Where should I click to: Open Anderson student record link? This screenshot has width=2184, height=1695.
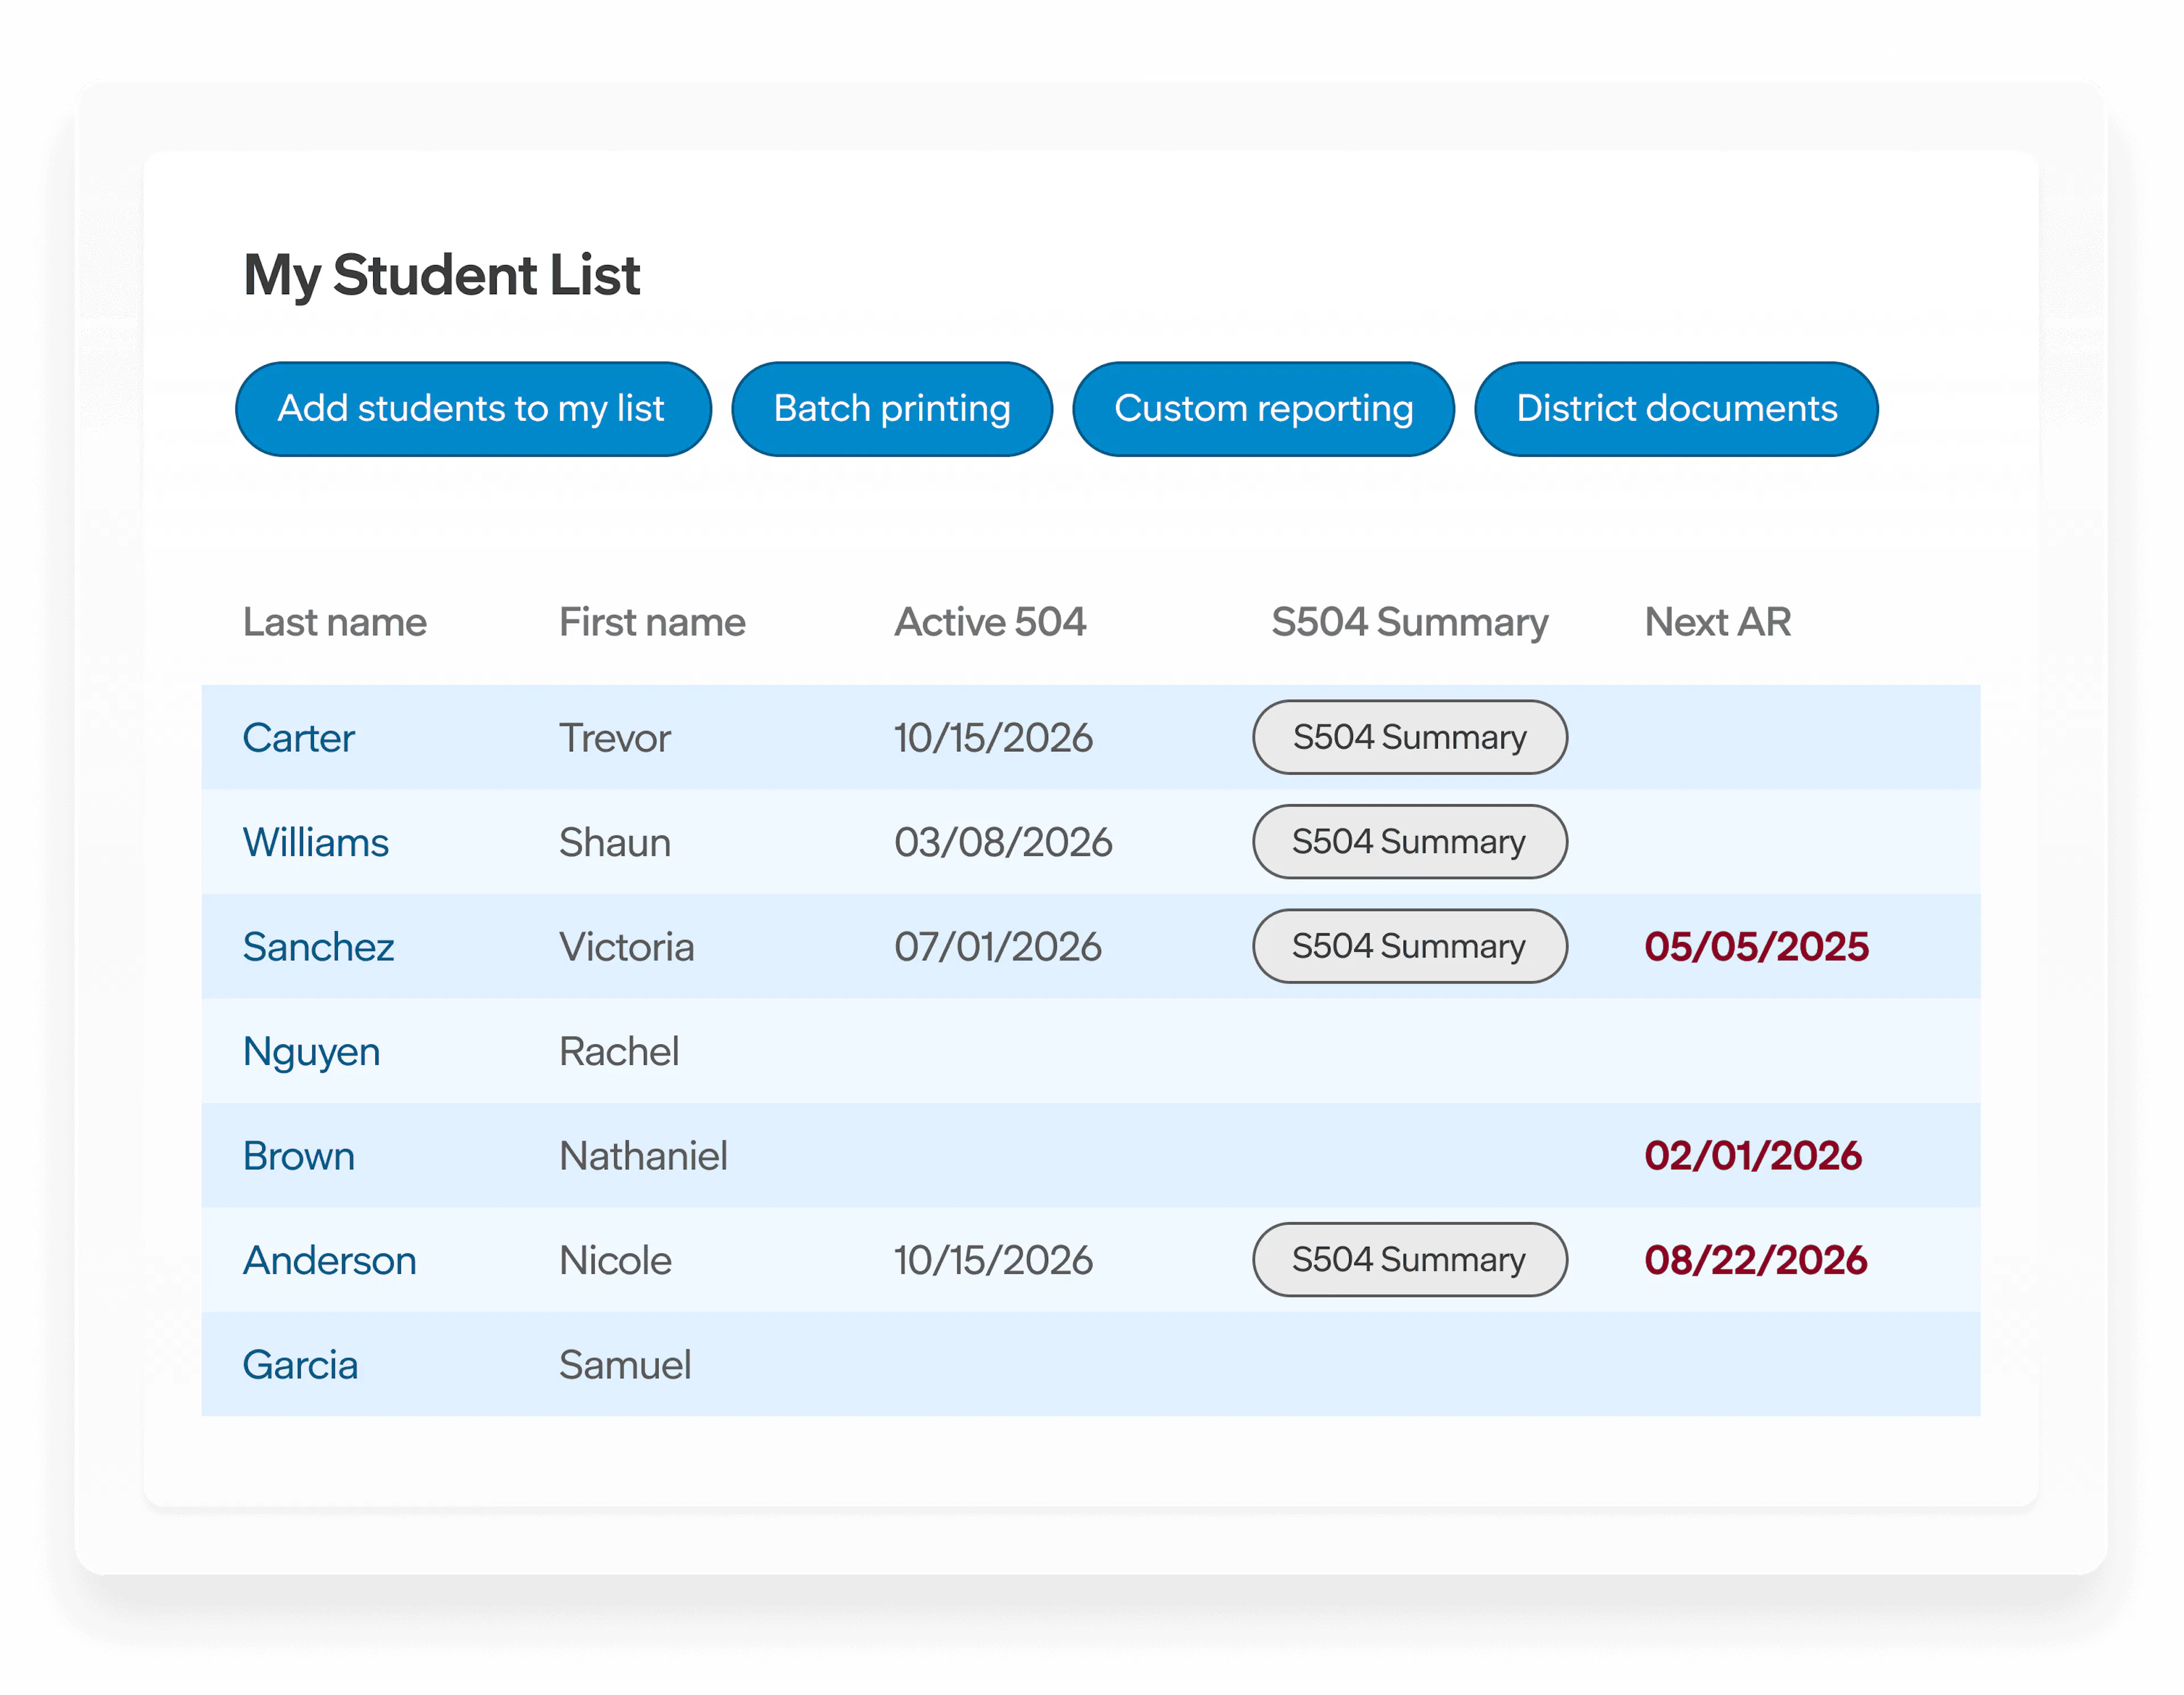point(329,1260)
